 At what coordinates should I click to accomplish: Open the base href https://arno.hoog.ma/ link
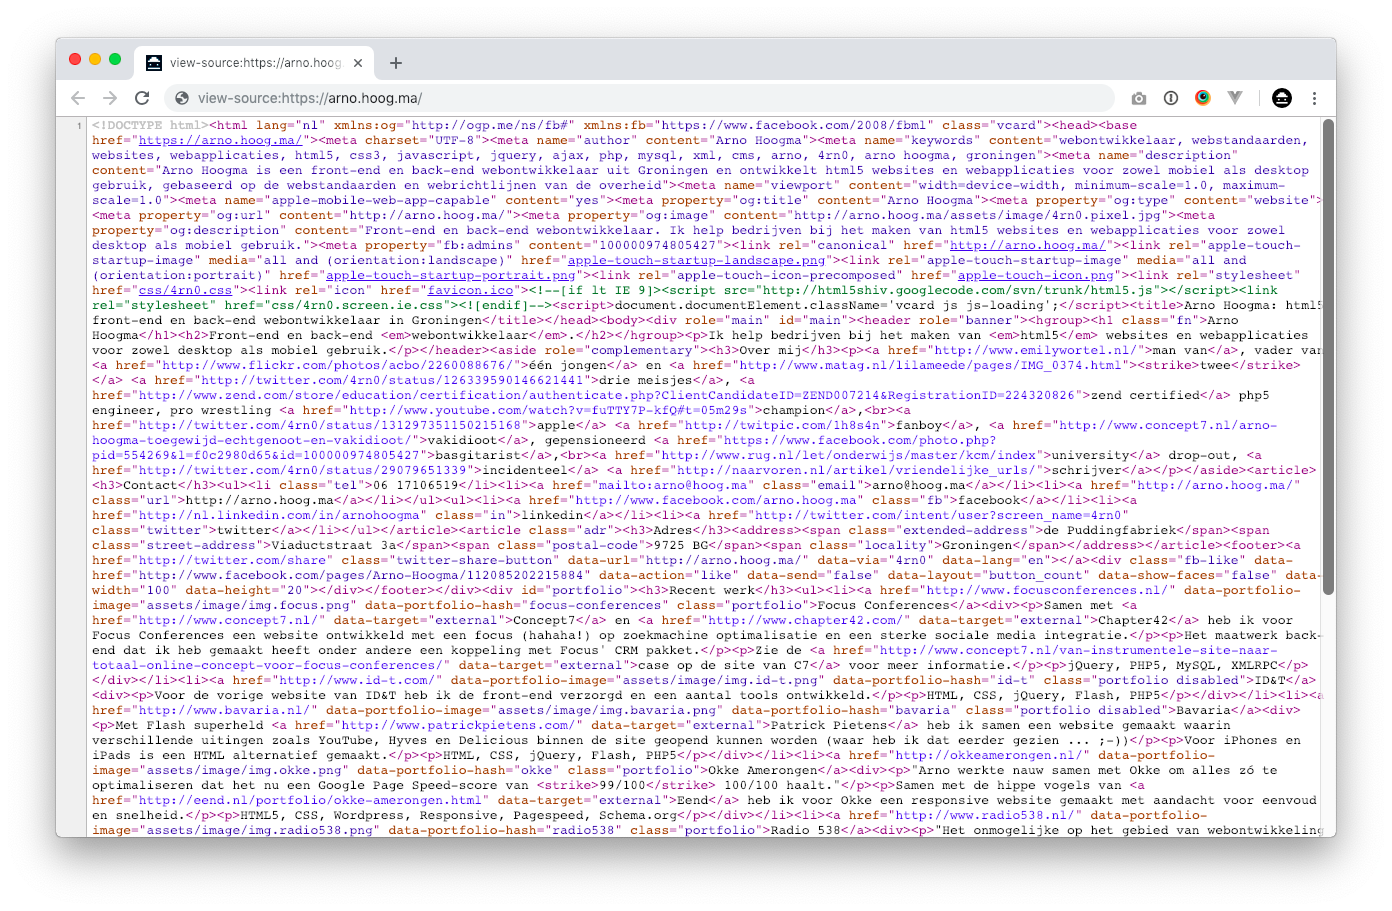coord(220,141)
